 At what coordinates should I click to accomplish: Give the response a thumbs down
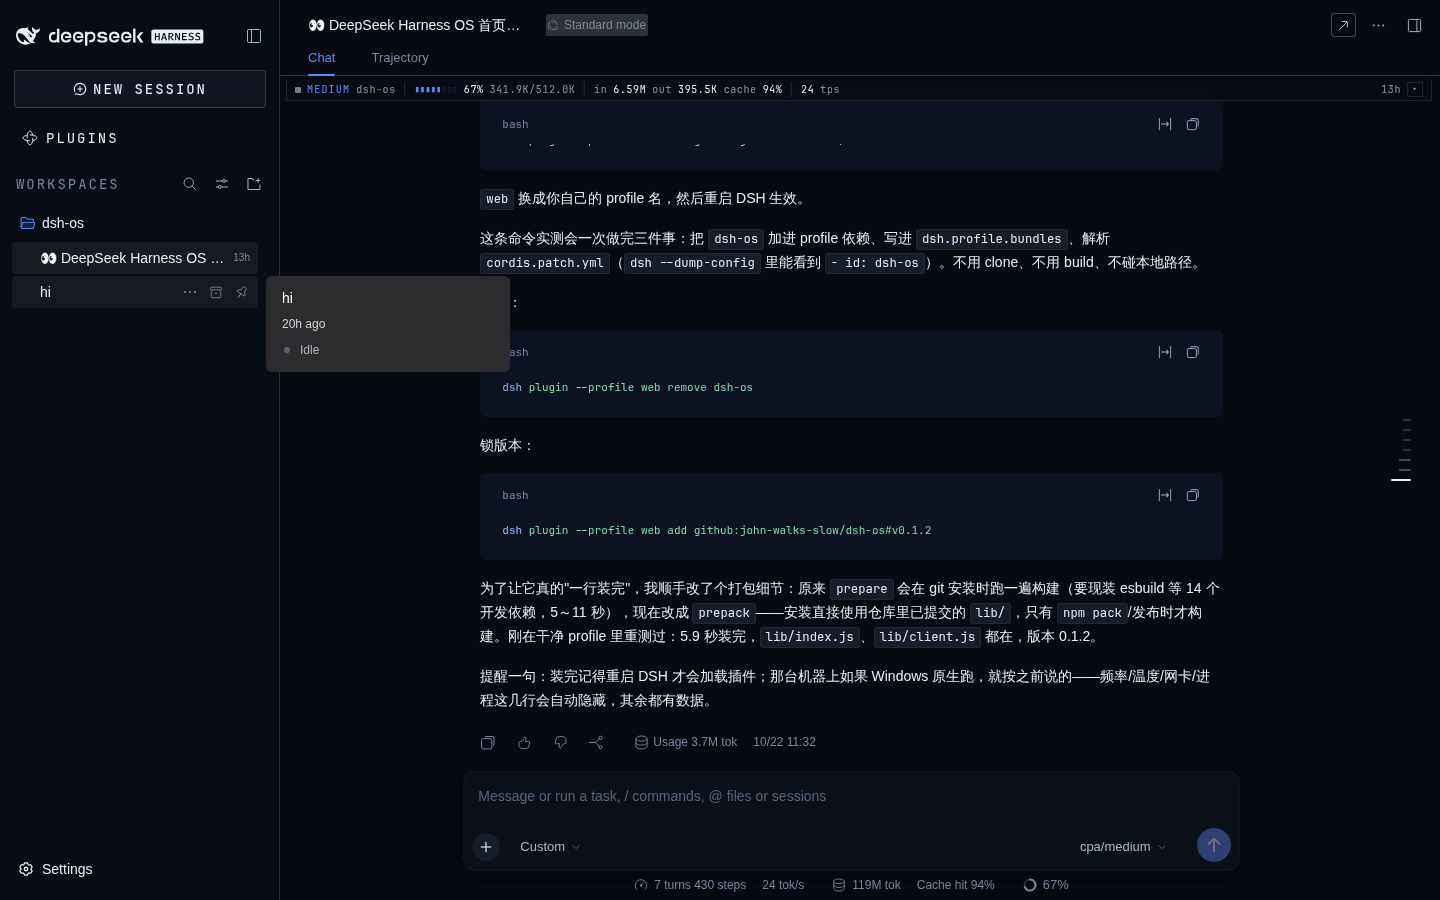(560, 742)
